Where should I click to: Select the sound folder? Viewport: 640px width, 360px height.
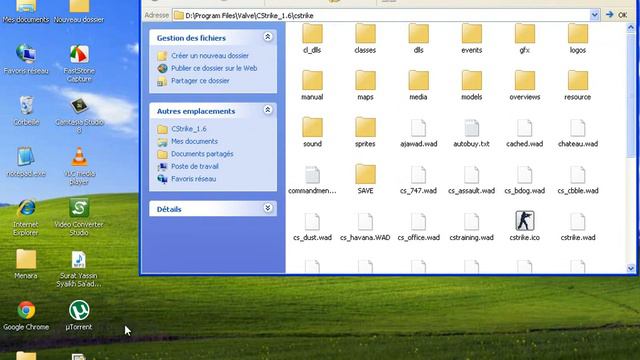312,133
